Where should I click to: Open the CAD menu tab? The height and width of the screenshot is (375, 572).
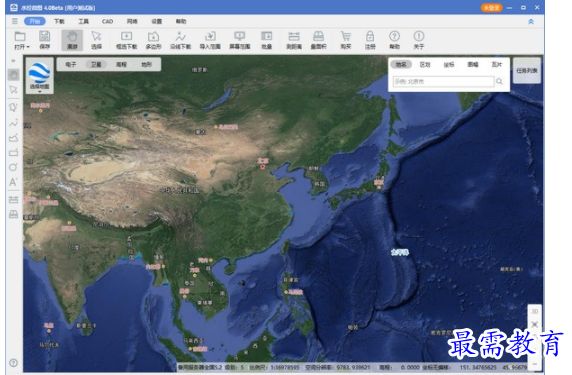[108, 21]
